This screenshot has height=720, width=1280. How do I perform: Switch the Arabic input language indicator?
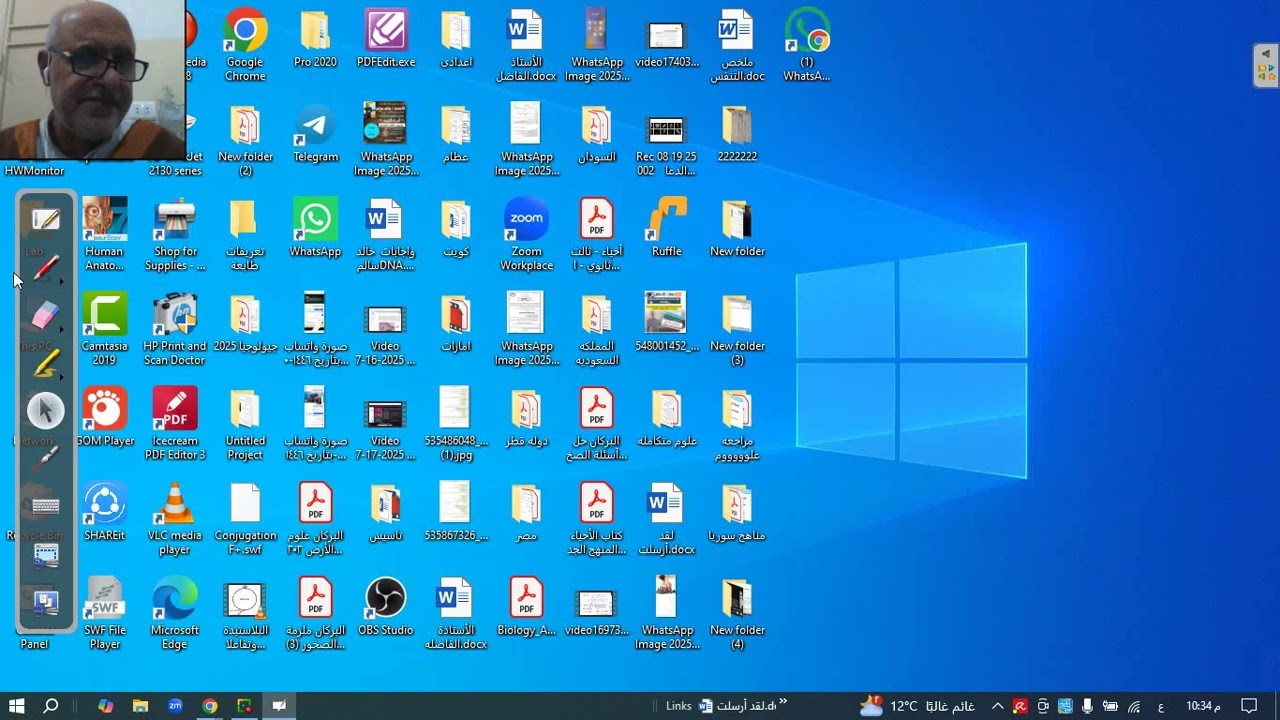coord(1160,707)
